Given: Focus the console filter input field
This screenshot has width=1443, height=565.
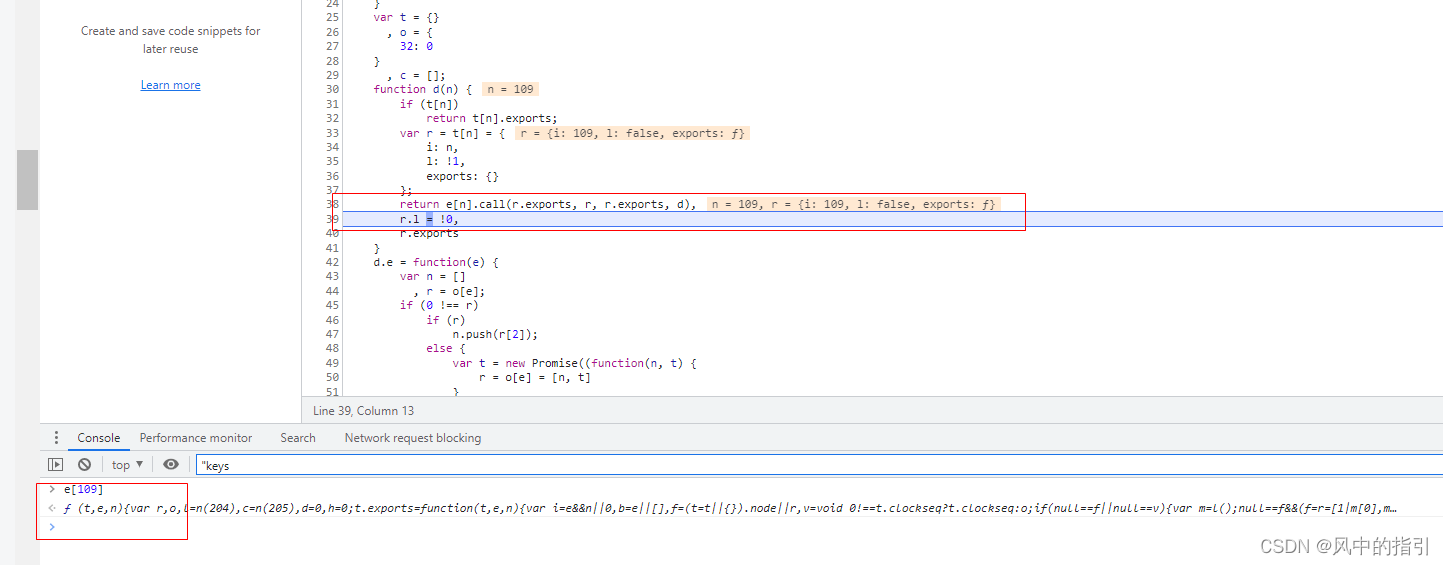Looking at the screenshot, I should [819, 465].
